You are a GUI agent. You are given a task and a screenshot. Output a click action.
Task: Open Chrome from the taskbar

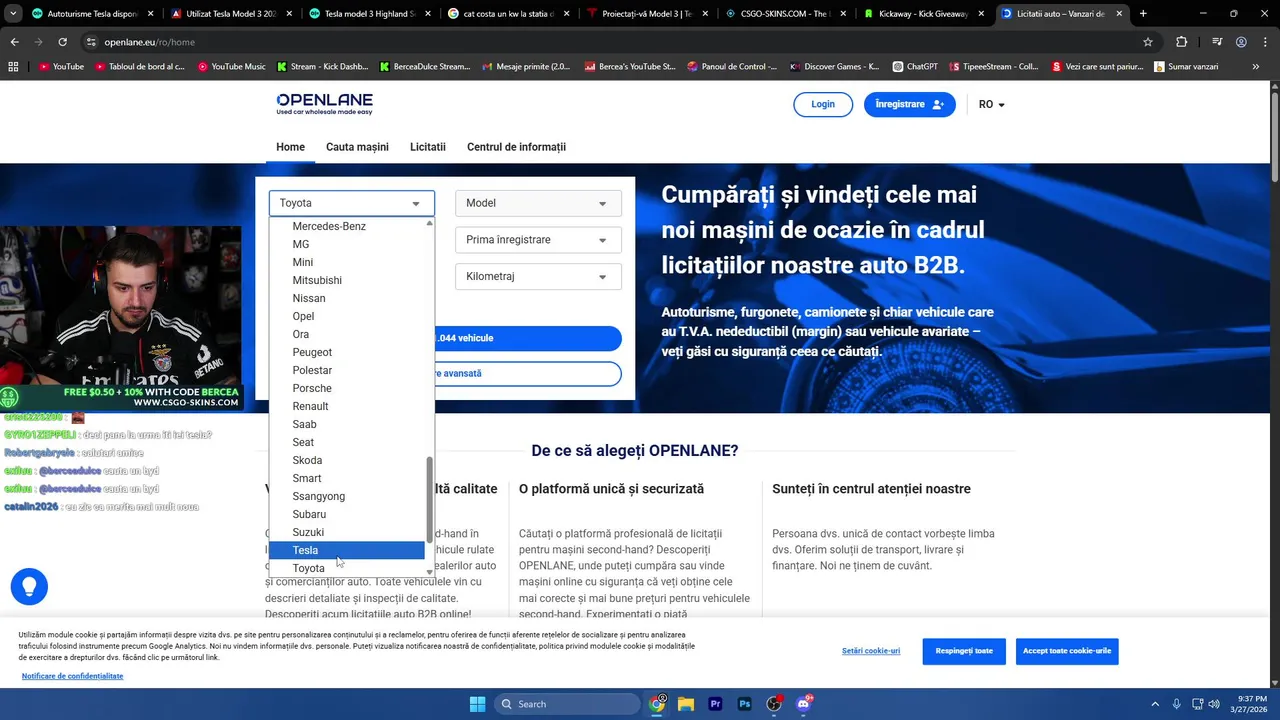[657, 704]
